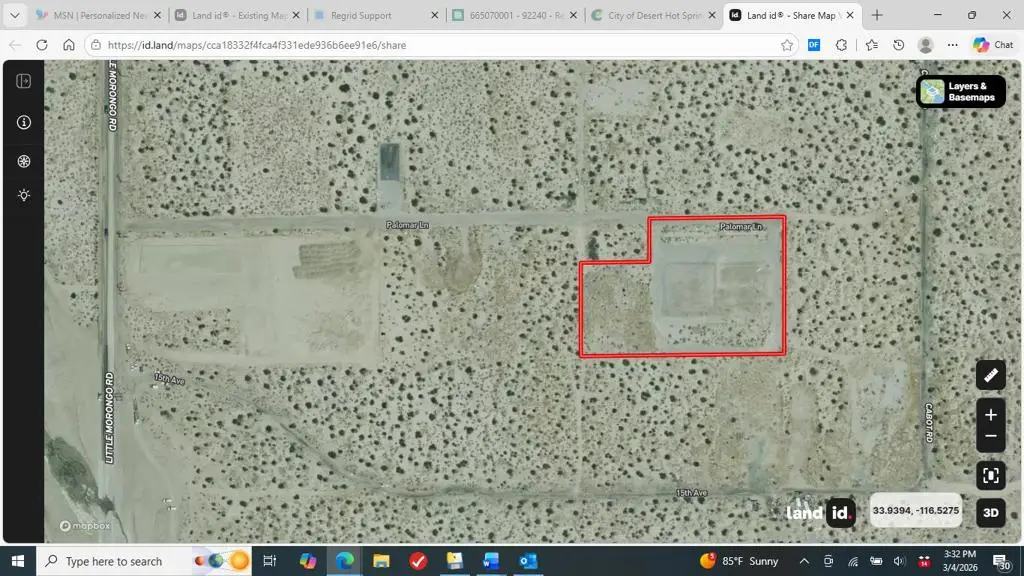Click the recenter map extent icon
Viewport: 1024px width, 576px height.
[990, 476]
